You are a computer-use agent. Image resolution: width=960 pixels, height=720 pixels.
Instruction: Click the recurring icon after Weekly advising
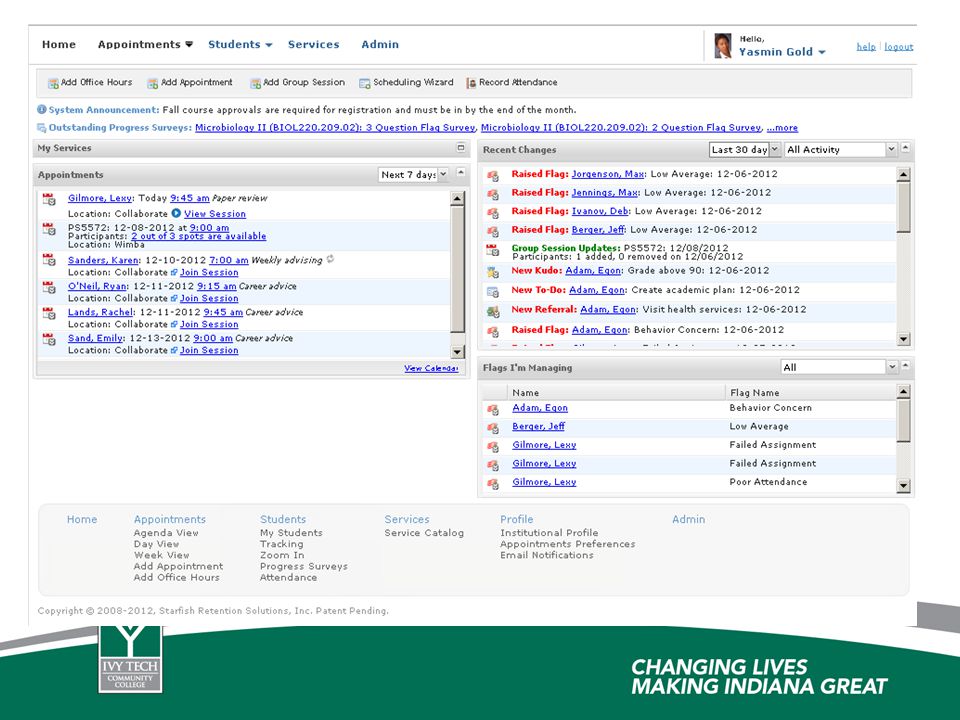click(x=331, y=259)
